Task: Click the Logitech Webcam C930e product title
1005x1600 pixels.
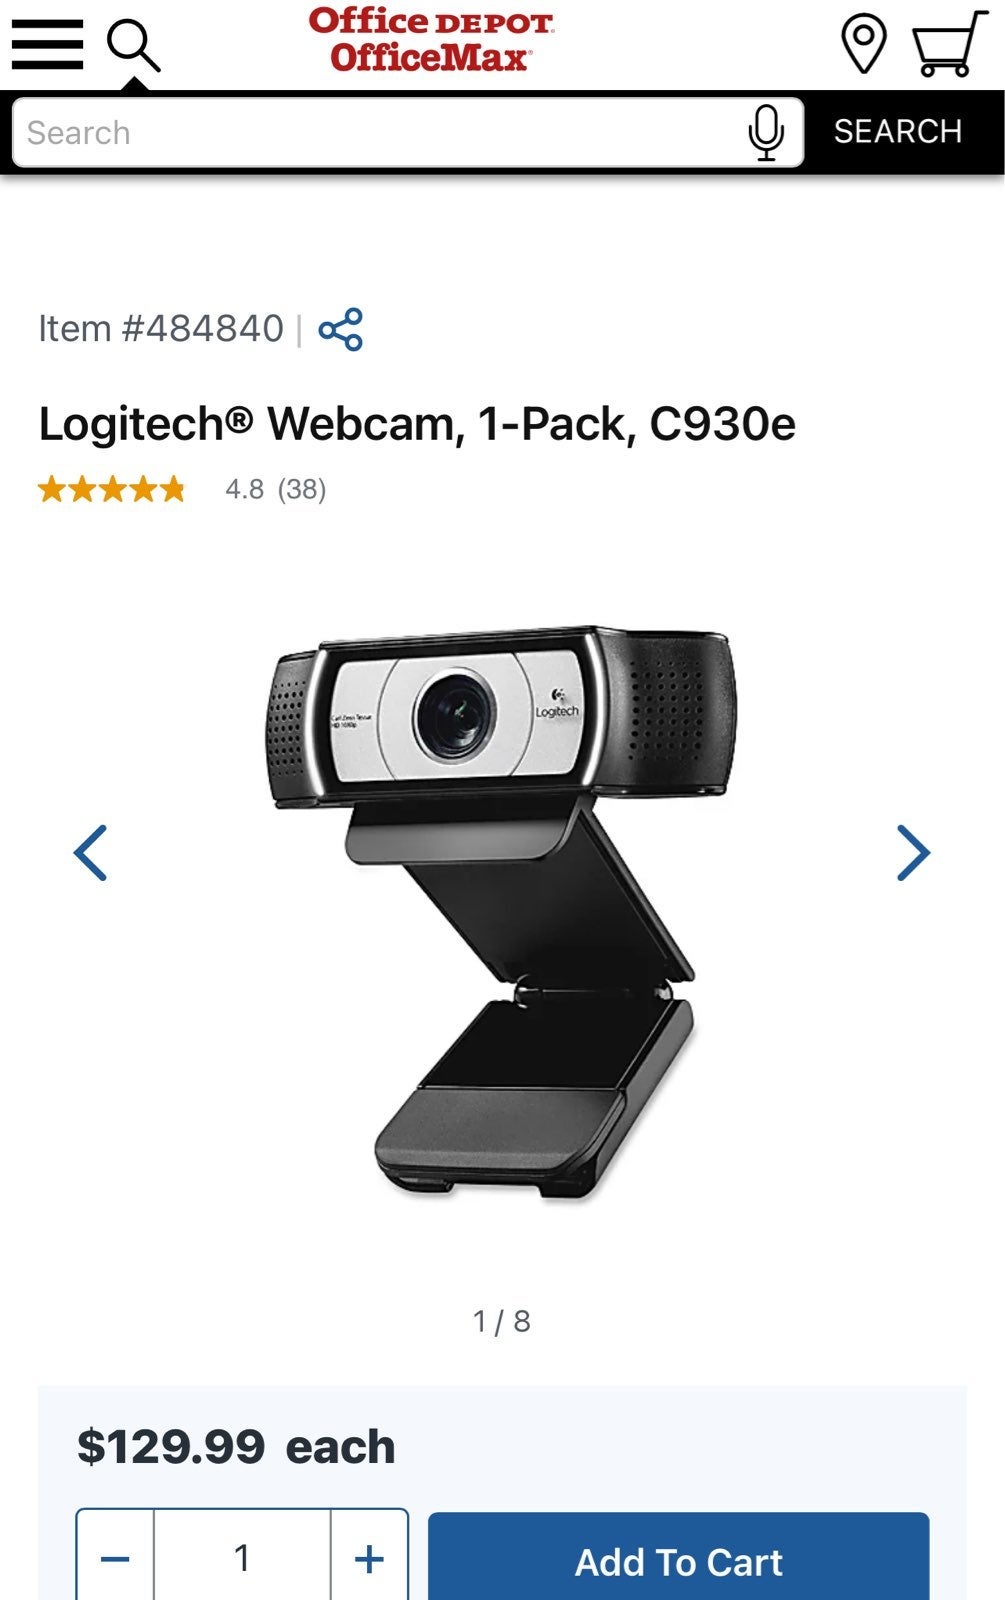Action: pyautogui.click(x=417, y=424)
